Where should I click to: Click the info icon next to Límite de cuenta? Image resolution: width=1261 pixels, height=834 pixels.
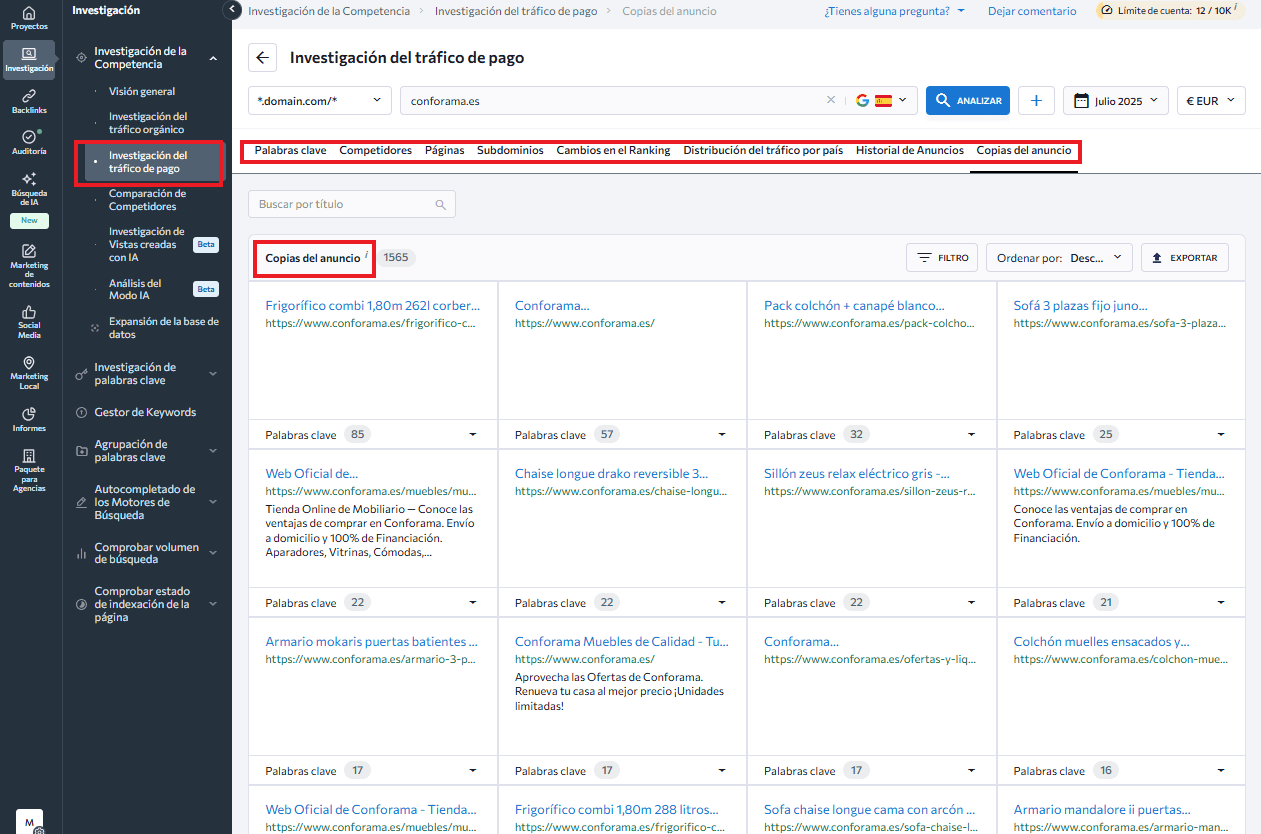click(1236, 8)
